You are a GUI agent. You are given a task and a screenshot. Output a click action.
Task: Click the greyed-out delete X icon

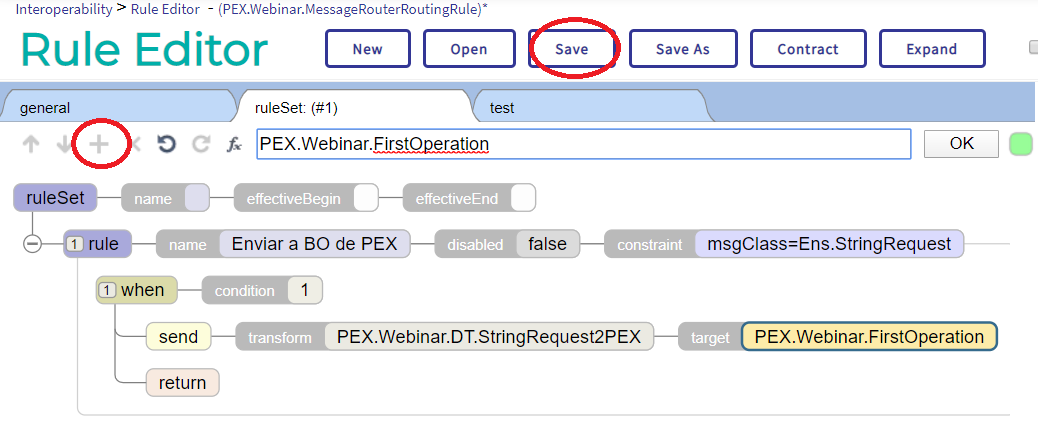134,144
